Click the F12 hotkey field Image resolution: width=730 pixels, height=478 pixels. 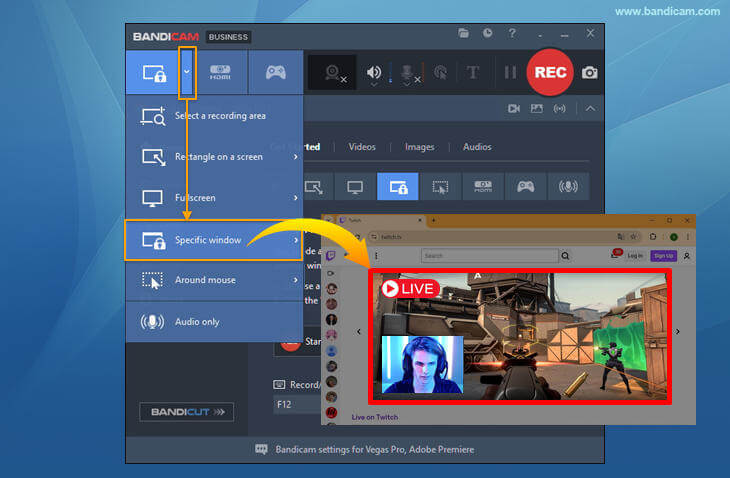pyautogui.click(x=298, y=404)
